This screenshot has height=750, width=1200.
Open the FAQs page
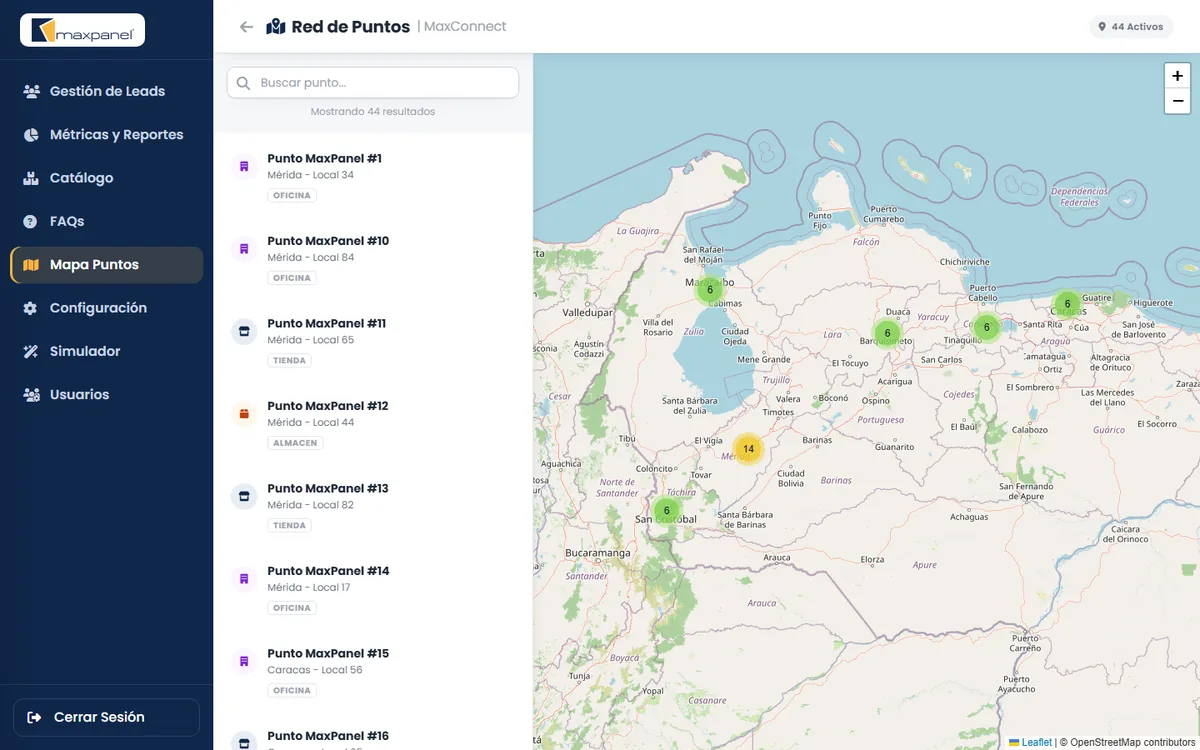[x=106, y=221]
